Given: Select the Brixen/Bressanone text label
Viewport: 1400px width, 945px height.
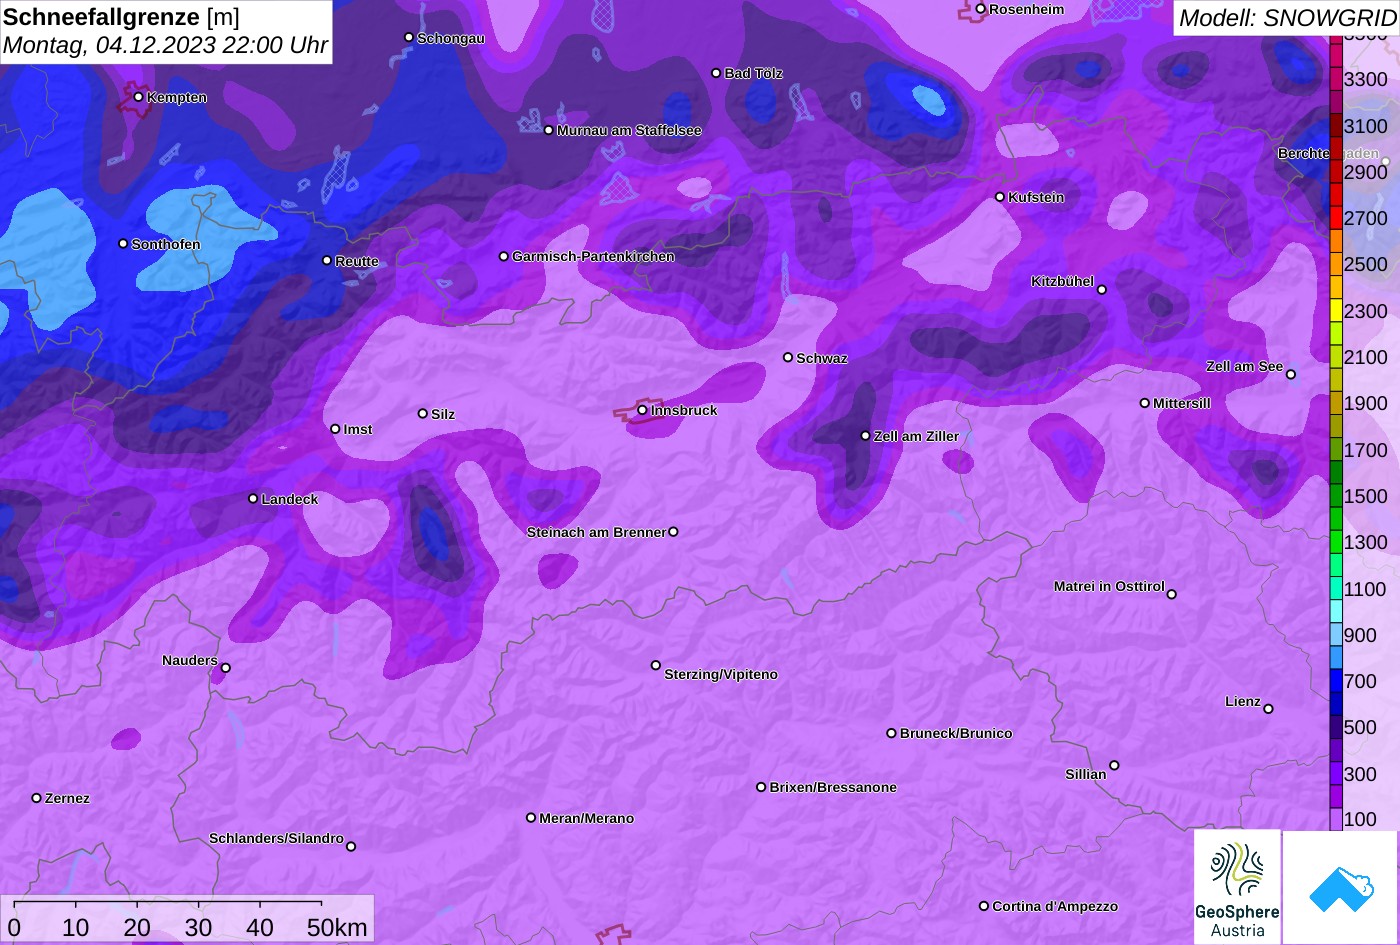Looking at the screenshot, I should click(833, 787).
